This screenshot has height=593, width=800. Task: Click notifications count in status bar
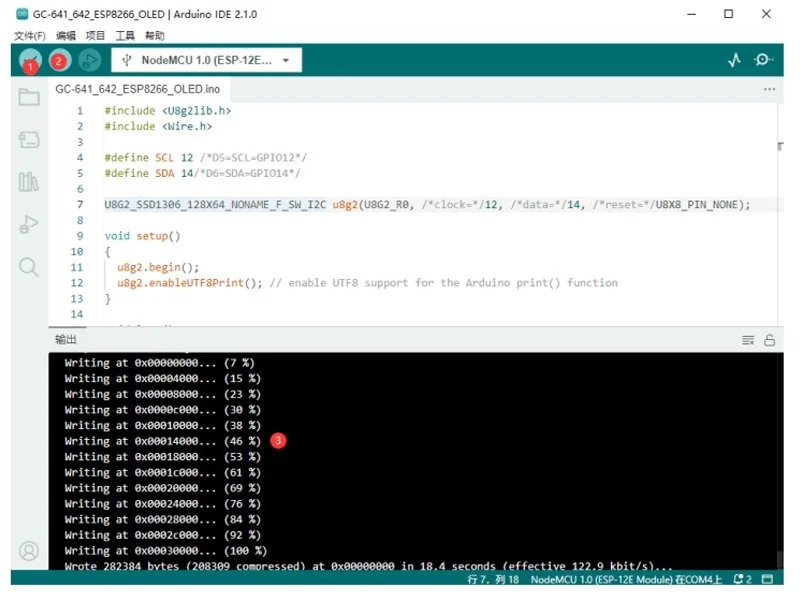[x=742, y=579]
